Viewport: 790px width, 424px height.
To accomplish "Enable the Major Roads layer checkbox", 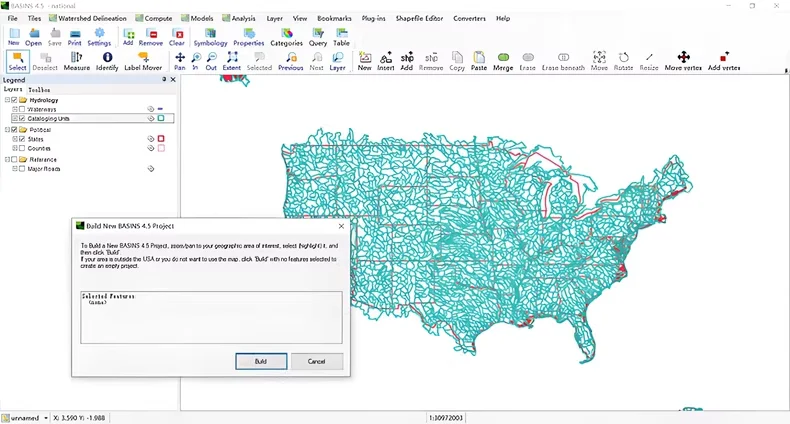I will click(22, 169).
